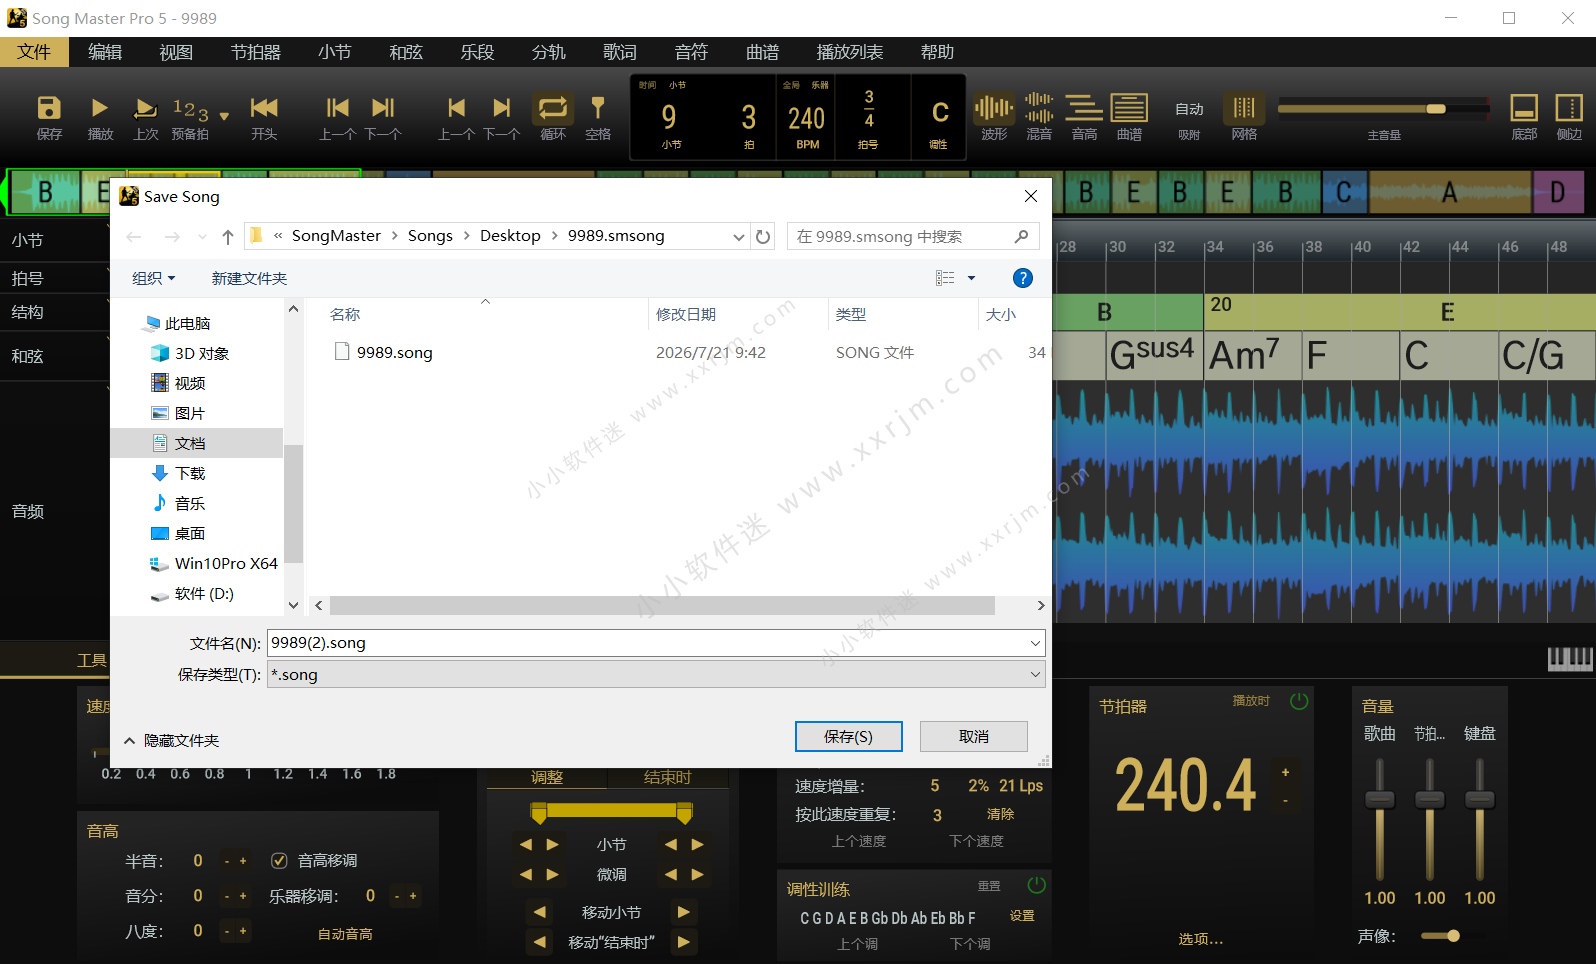The width and height of the screenshot is (1596, 964).
Task: Select the 下载 downloads folder
Action: [x=179, y=473]
